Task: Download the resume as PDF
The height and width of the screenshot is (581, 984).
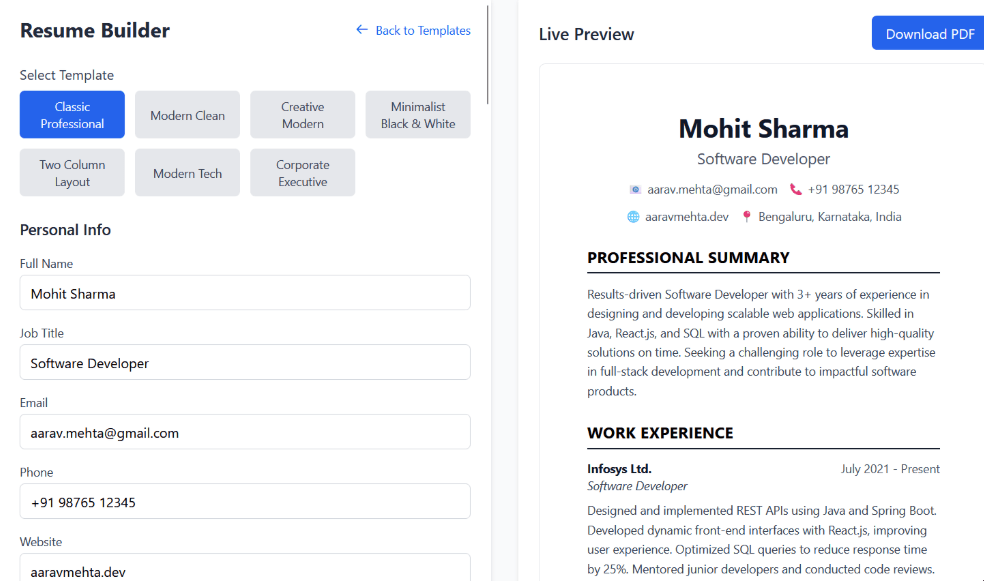Action: click(x=929, y=33)
